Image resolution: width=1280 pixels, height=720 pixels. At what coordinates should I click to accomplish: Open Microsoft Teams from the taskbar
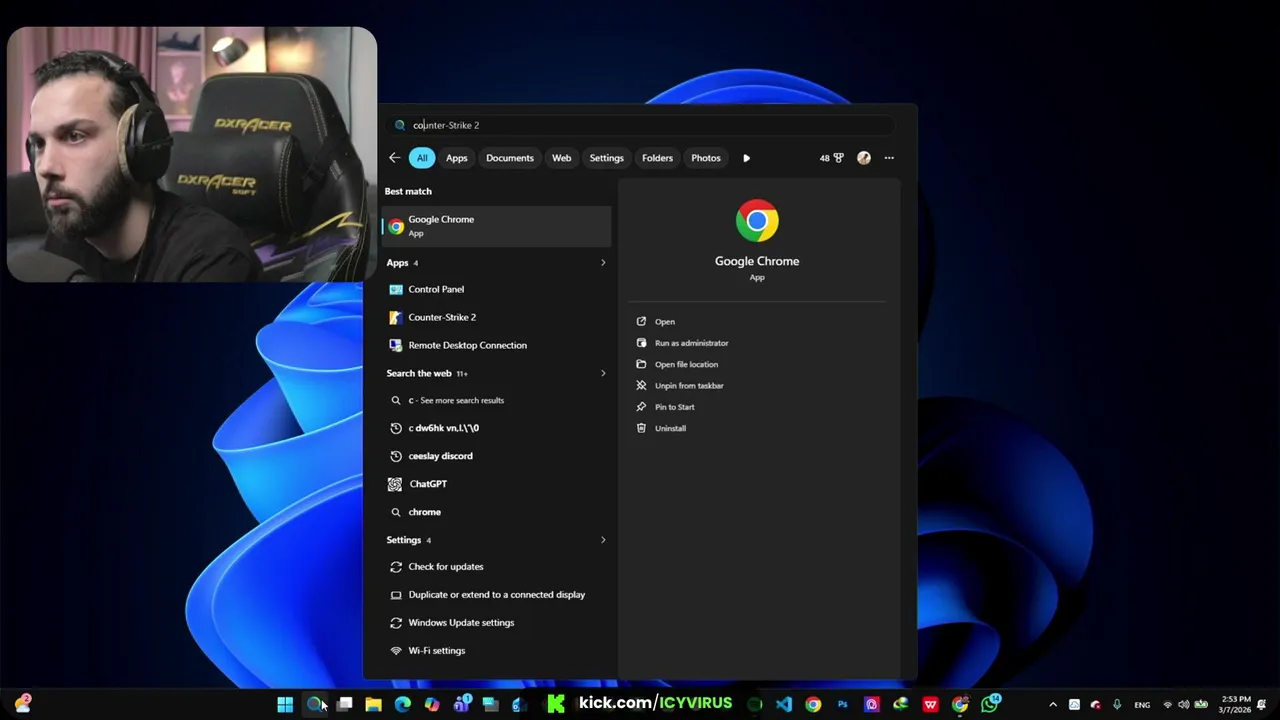click(461, 704)
